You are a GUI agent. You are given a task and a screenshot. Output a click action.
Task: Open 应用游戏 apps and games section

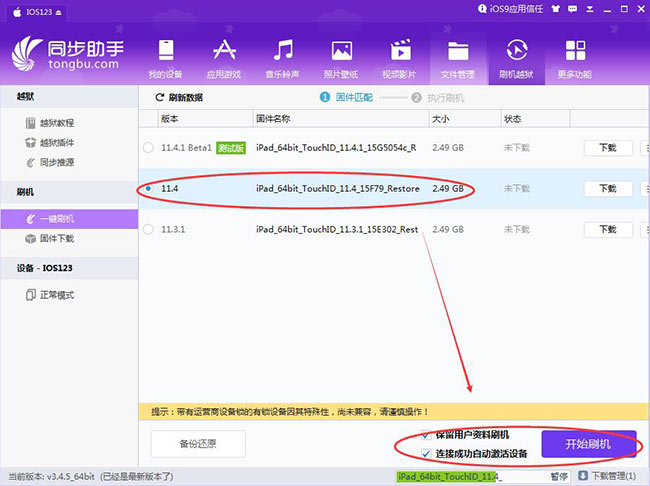click(224, 58)
